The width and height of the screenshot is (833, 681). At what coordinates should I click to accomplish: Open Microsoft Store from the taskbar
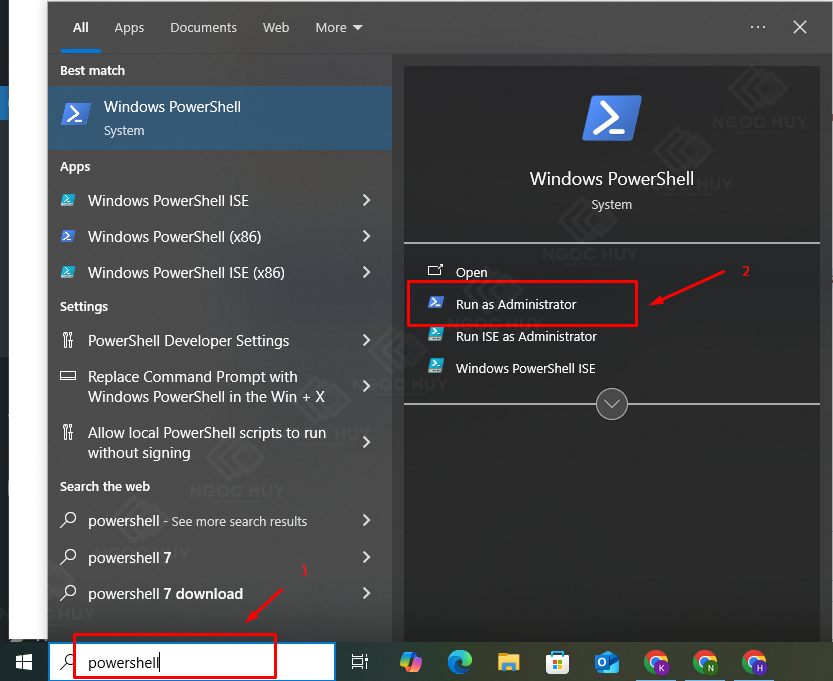pyautogui.click(x=557, y=662)
